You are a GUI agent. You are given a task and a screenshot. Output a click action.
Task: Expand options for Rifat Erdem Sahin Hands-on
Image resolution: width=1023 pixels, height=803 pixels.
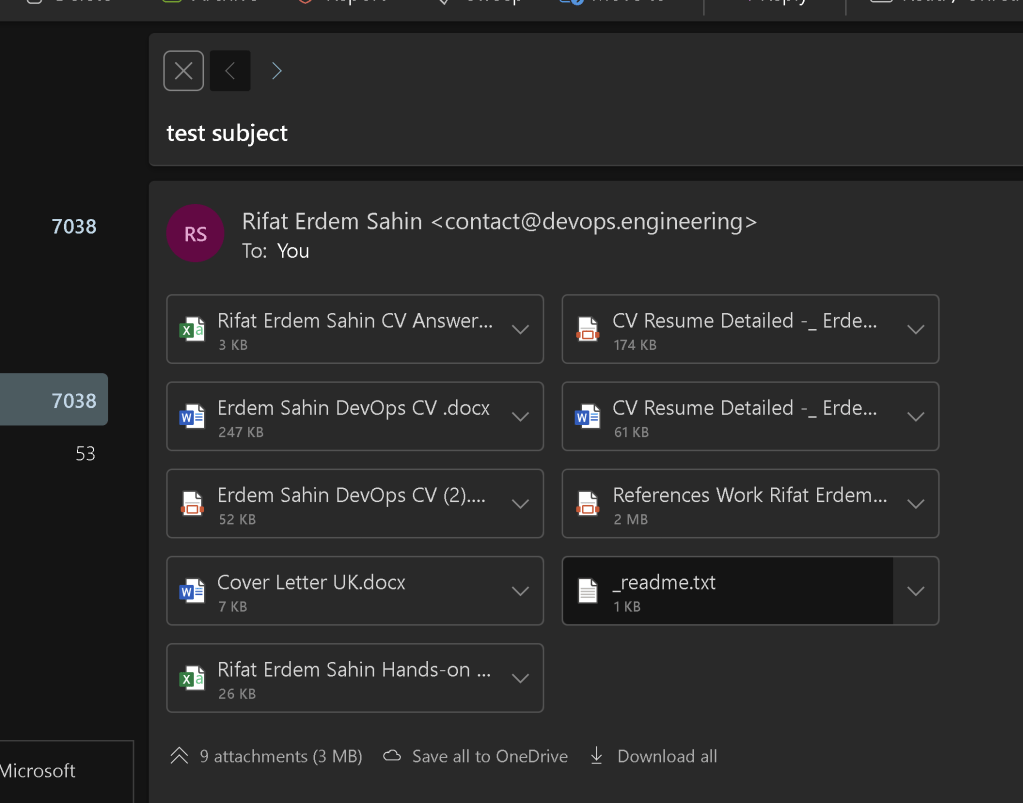coord(521,678)
